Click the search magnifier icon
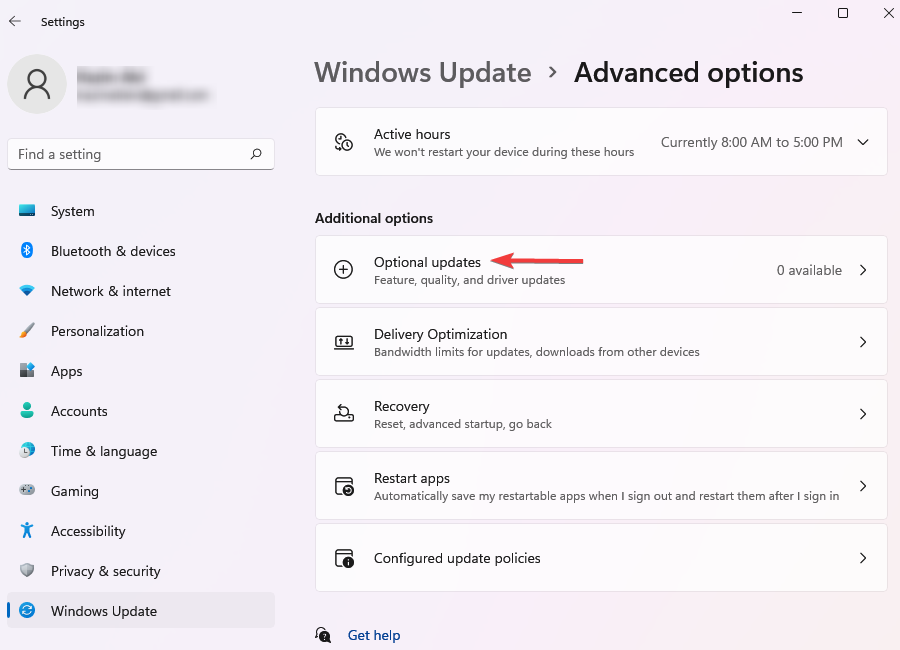Viewport: 900px width, 650px height. click(256, 154)
